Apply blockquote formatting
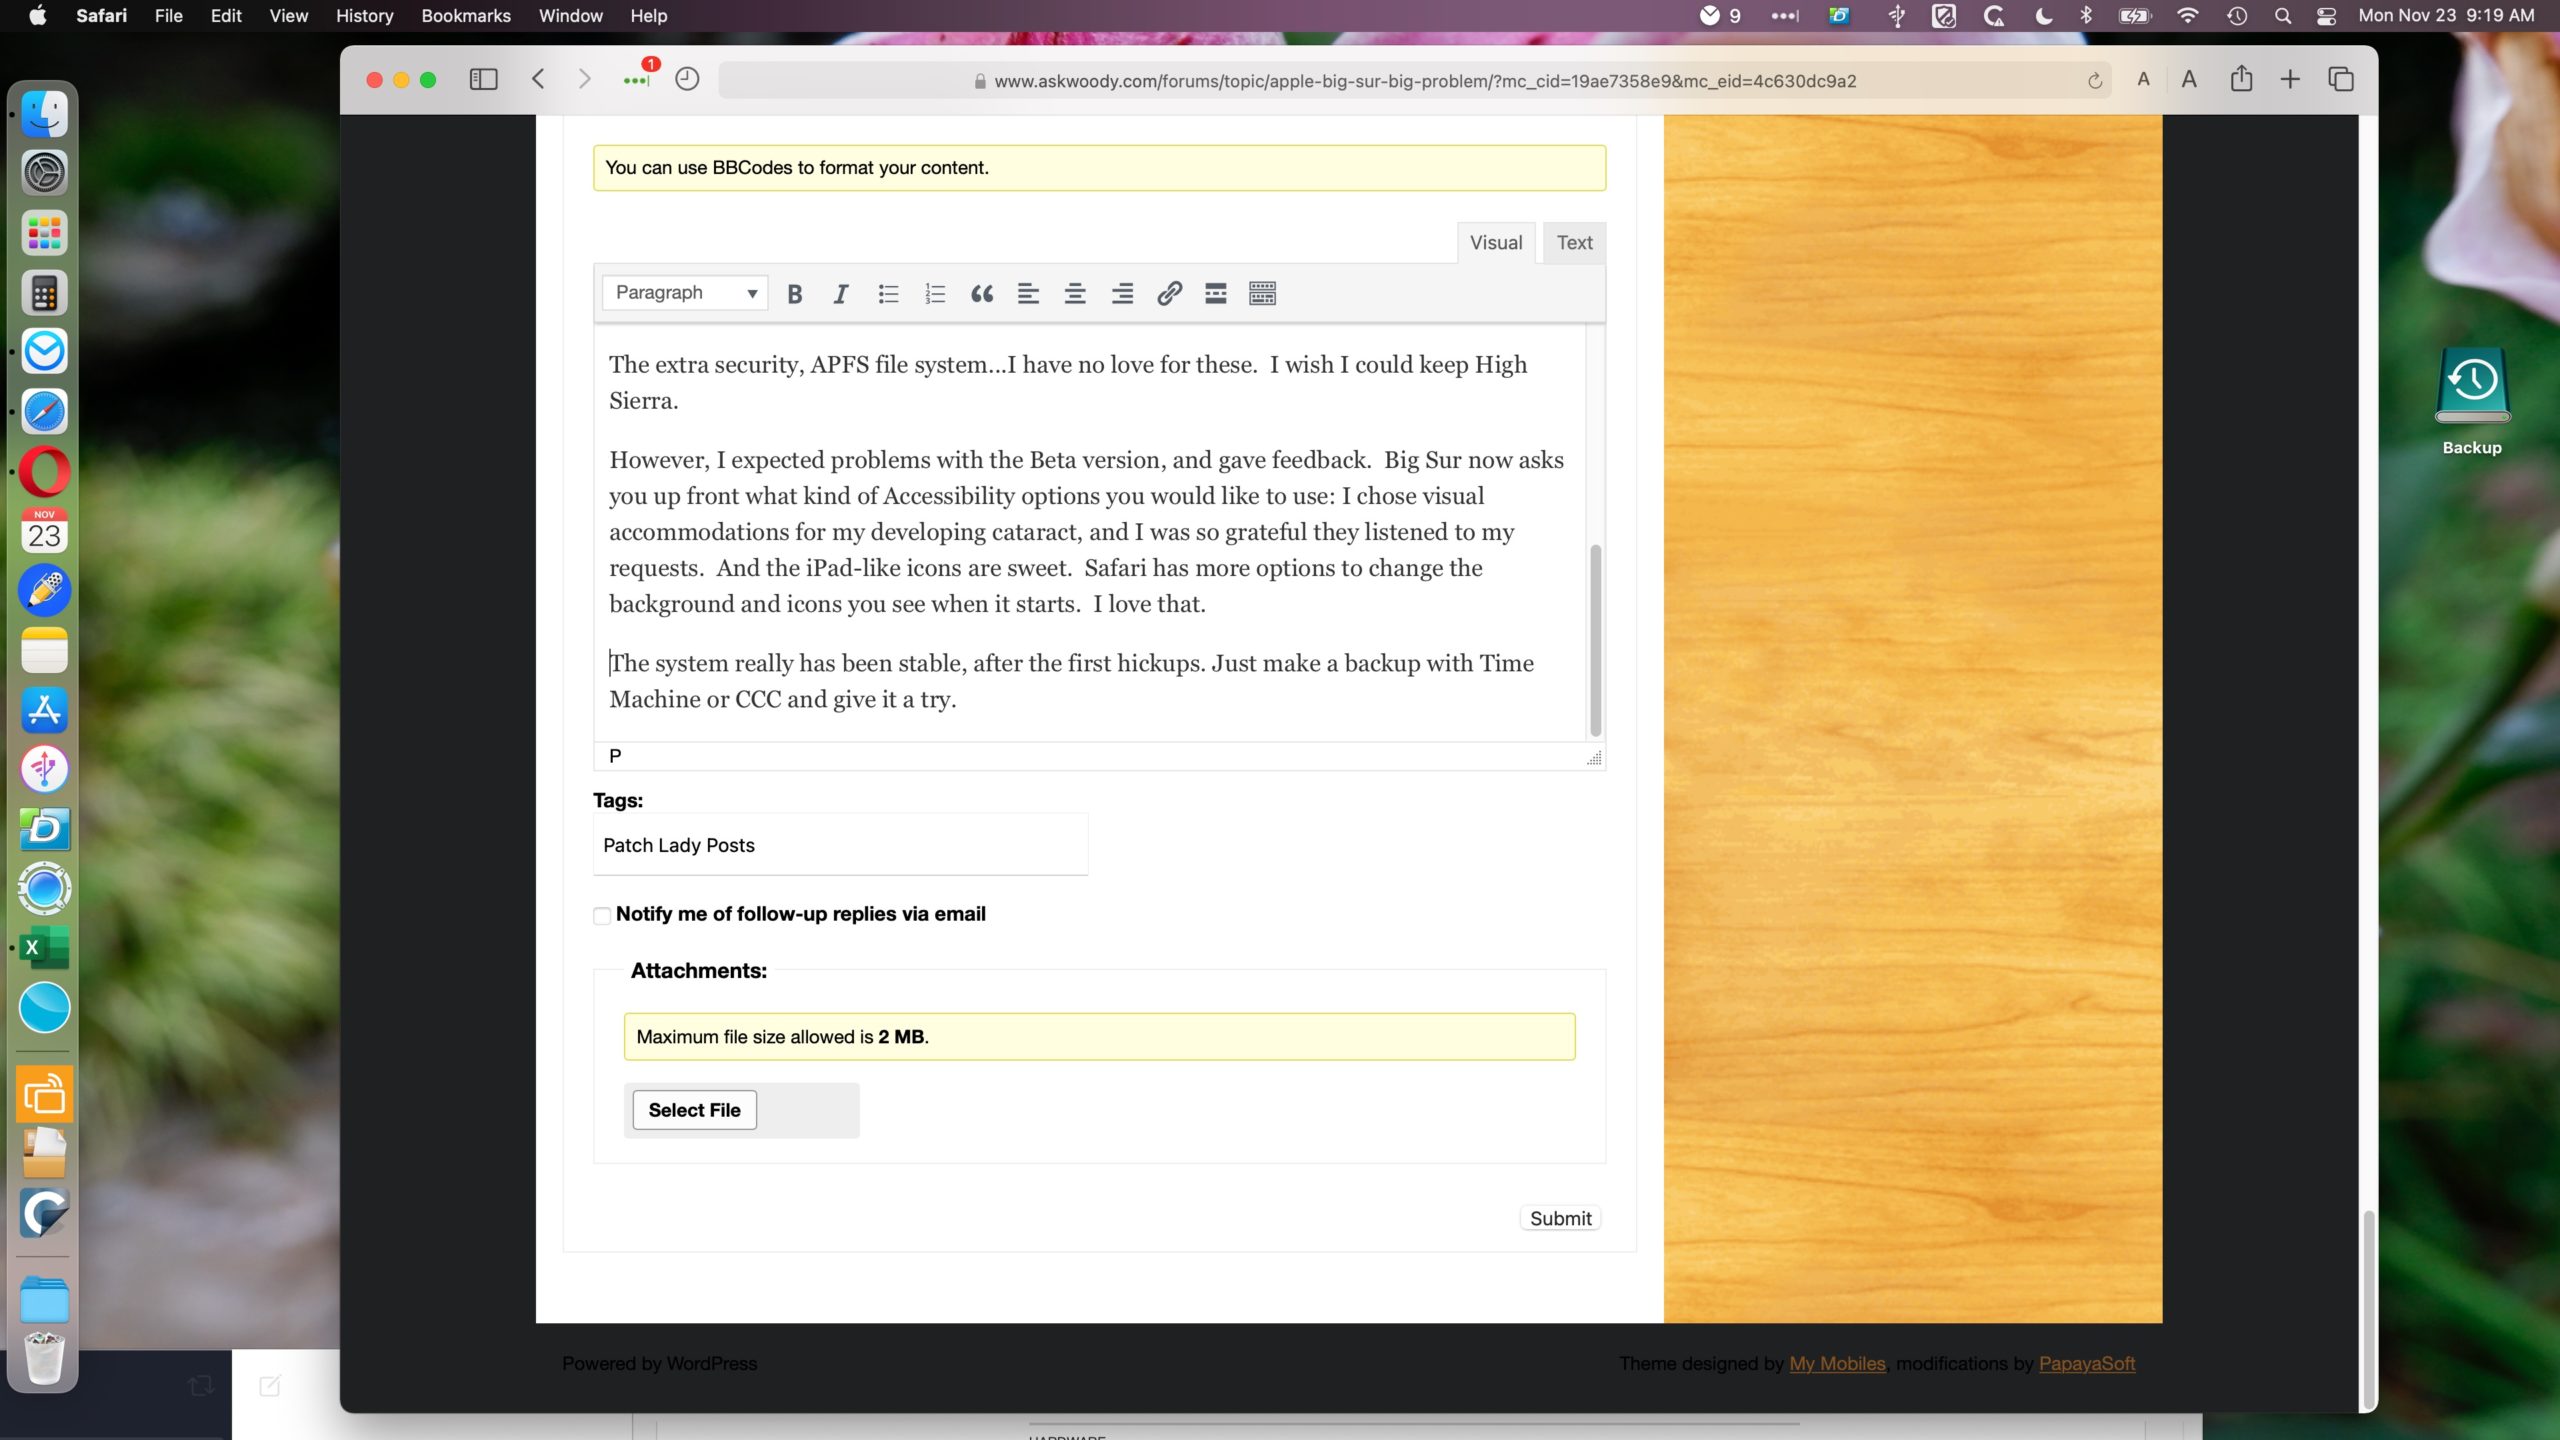The width and height of the screenshot is (2560, 1440). click(982, 294)
